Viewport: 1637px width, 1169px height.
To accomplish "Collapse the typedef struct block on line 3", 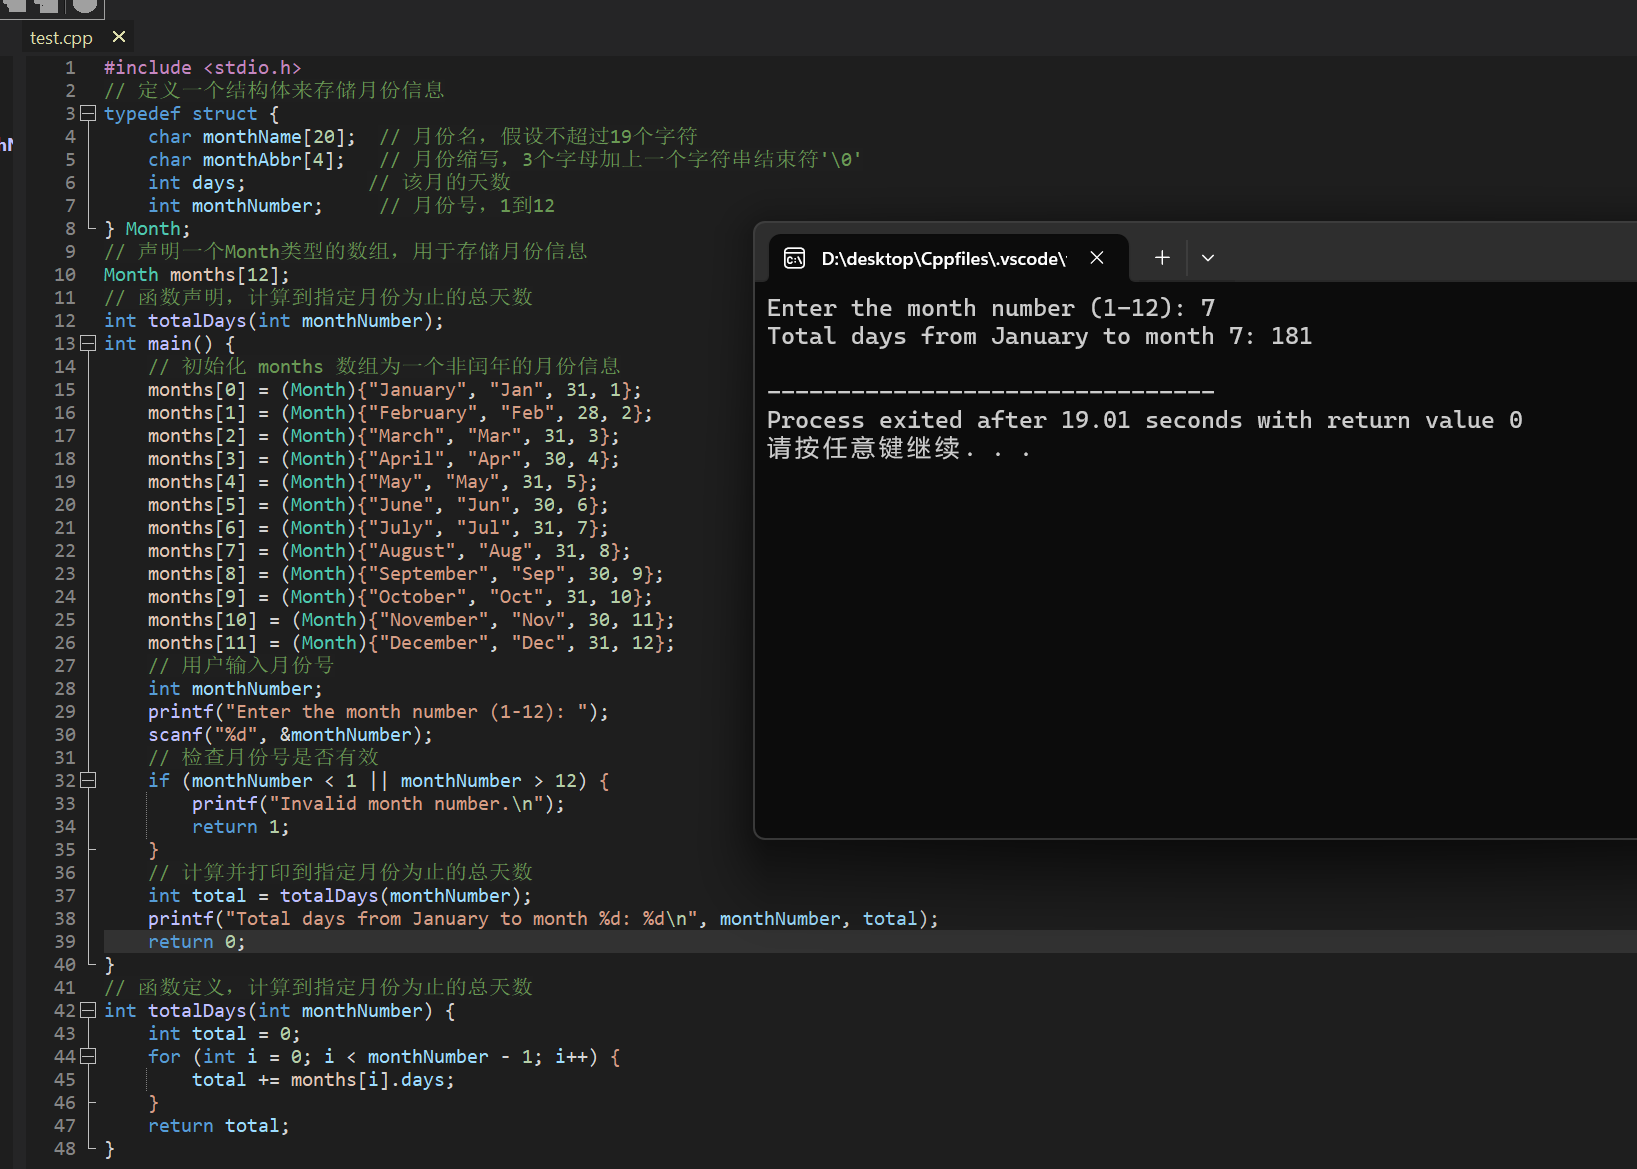I will tap(88, 113).
